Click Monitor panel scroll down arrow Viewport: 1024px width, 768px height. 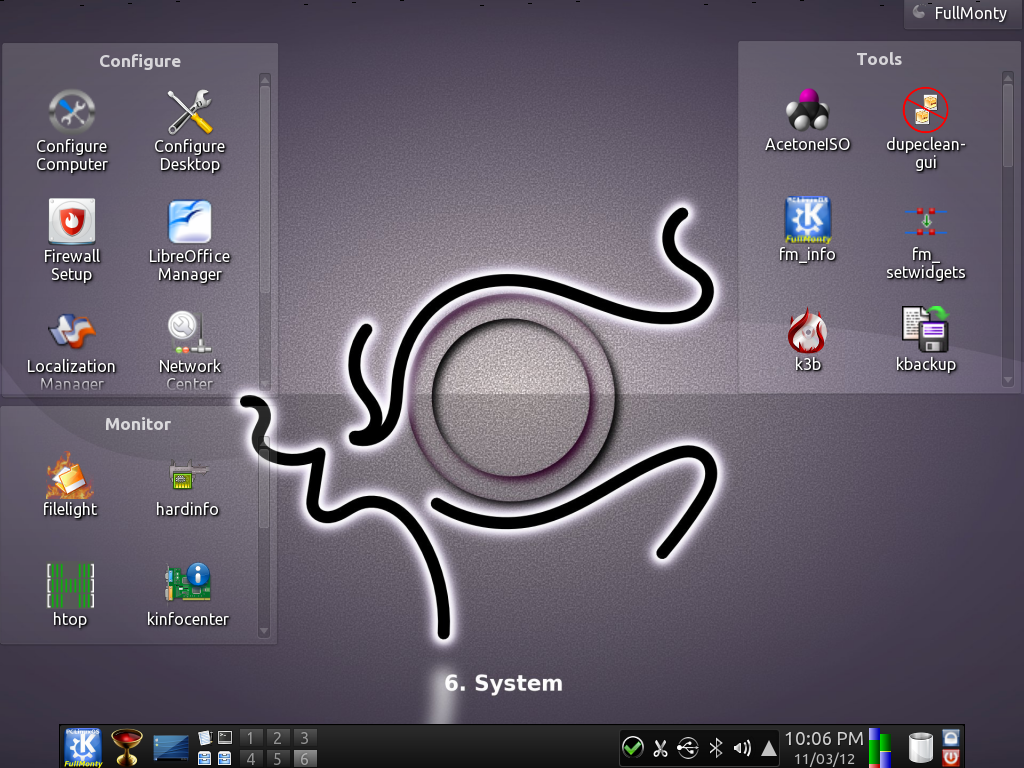(x=264, y=631)
